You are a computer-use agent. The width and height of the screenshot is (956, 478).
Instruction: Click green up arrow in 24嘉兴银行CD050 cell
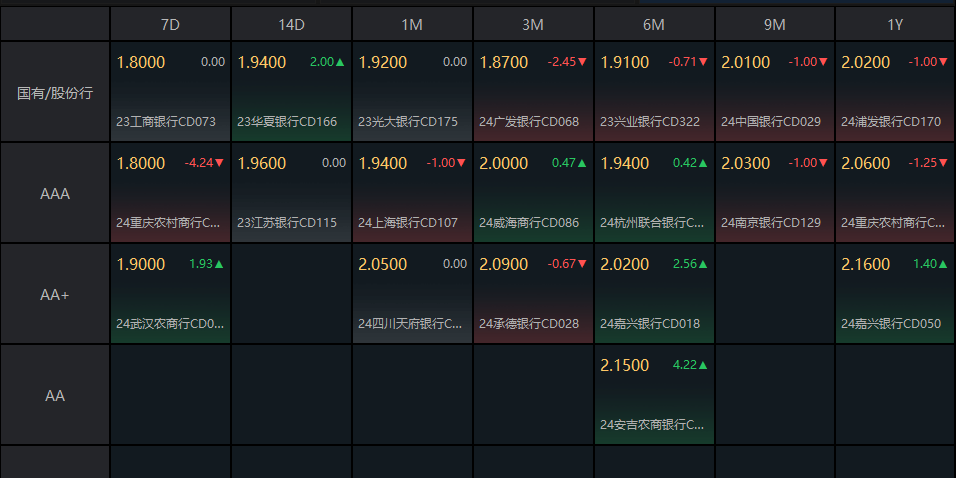tap(944, 264)
